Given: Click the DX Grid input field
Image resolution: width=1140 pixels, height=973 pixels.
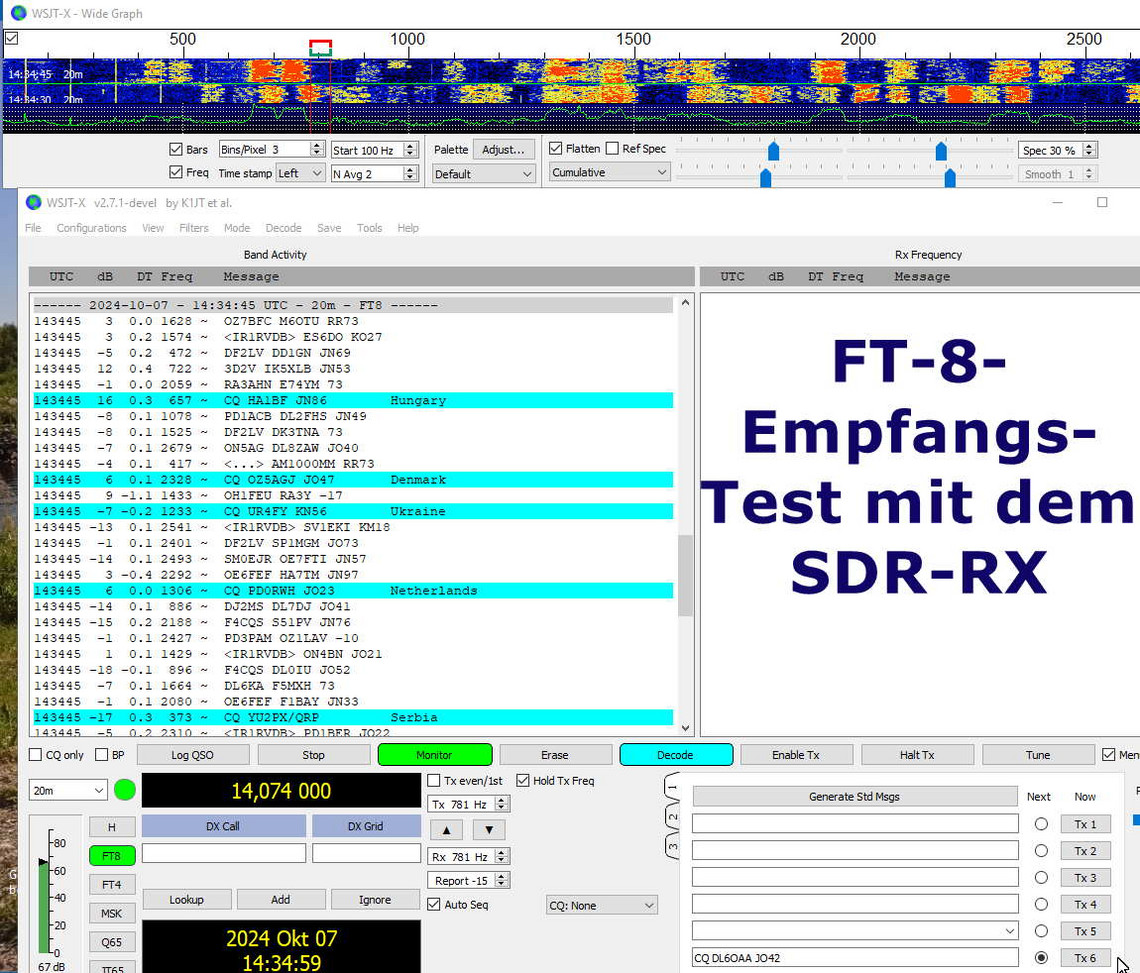Looking at the screenshot, I should click(366, 853).
